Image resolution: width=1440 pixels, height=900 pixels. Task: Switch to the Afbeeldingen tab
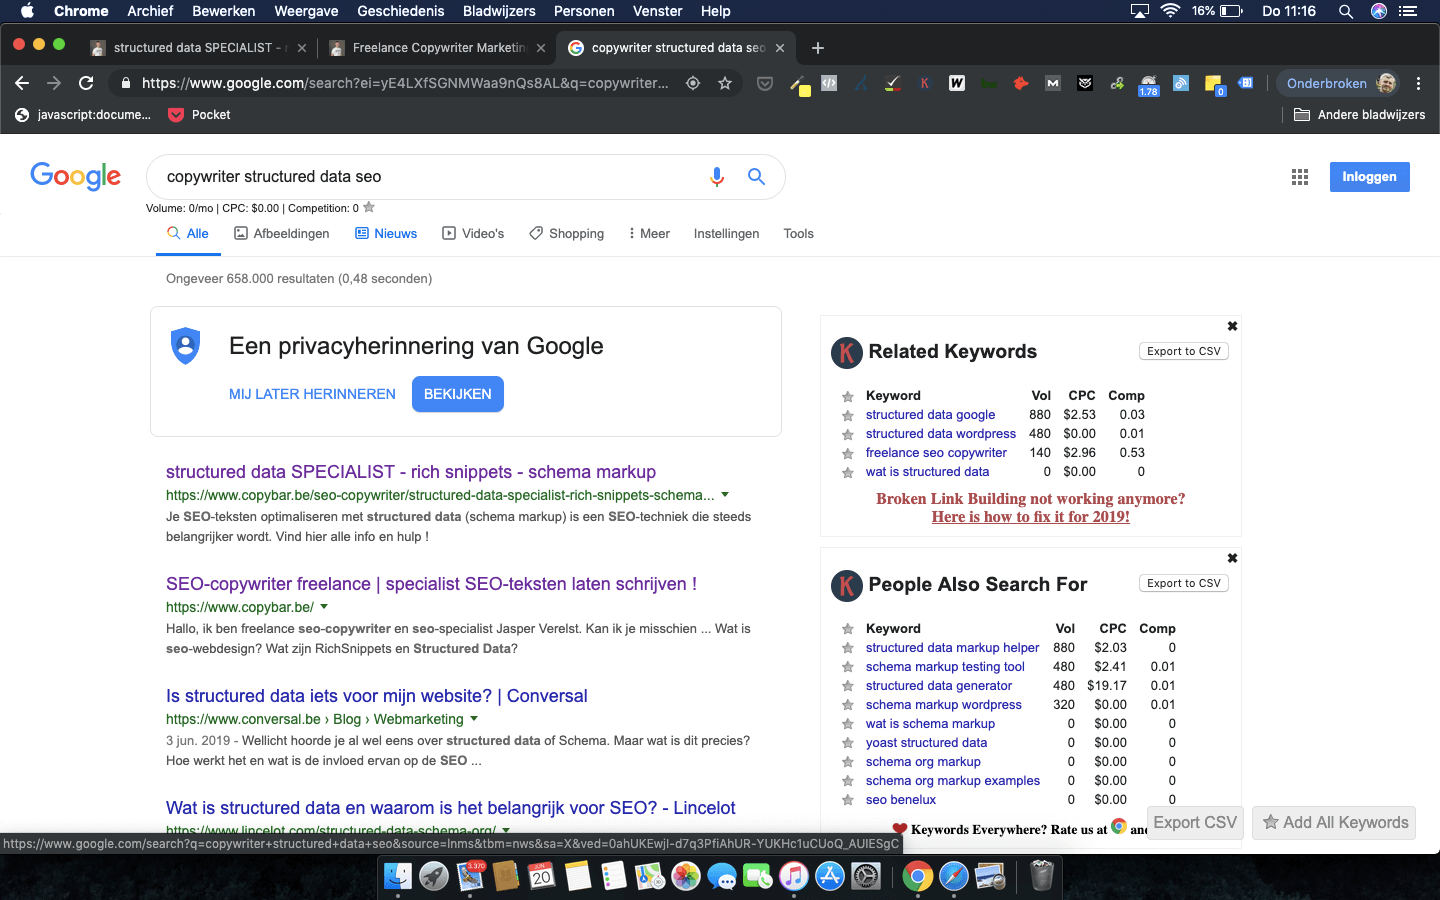pyautogui.click(x=282, y=233)
